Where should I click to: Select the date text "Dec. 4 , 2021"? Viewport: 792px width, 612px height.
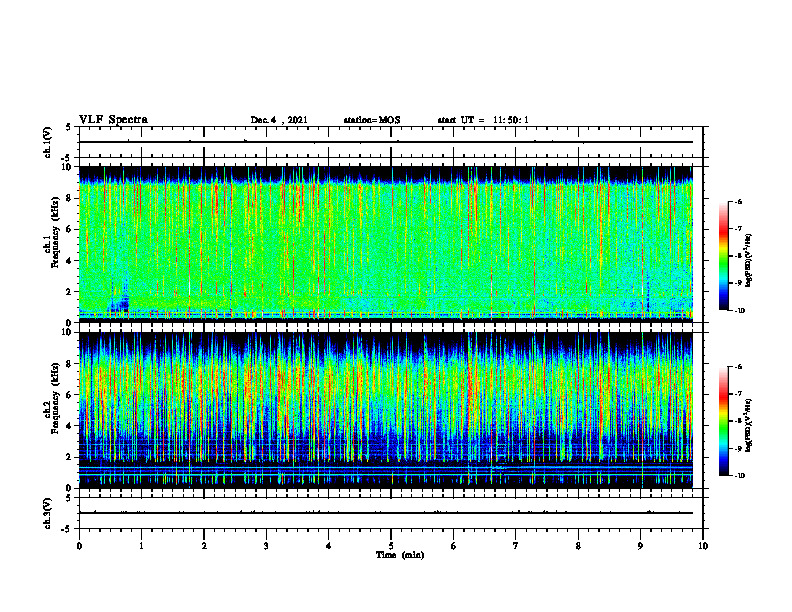click(x=279, y=120)
